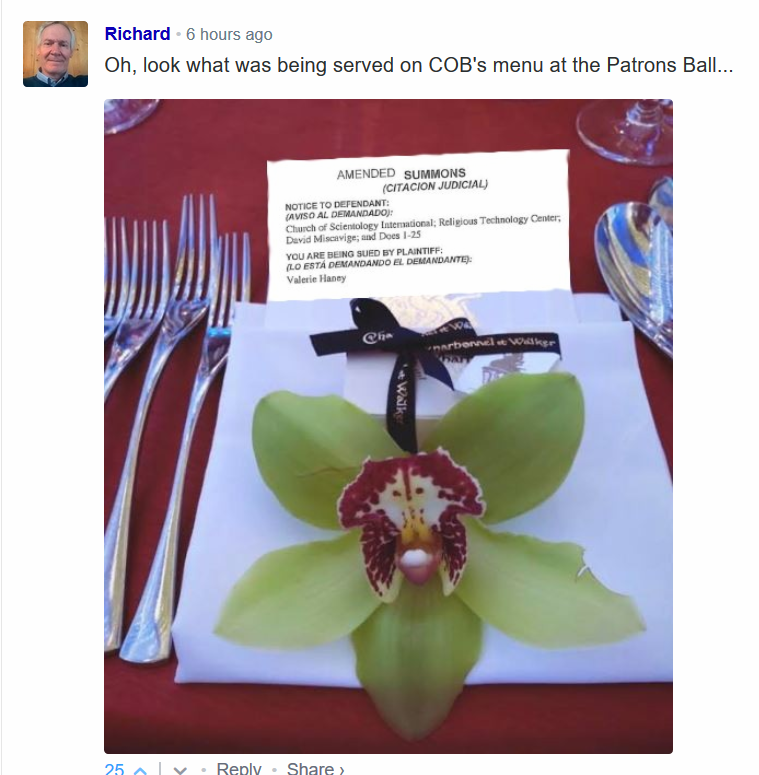The width and height of the screenshot is (759, 775).
Task: Click the Richard username link
Action: click(x=137, y=34)
